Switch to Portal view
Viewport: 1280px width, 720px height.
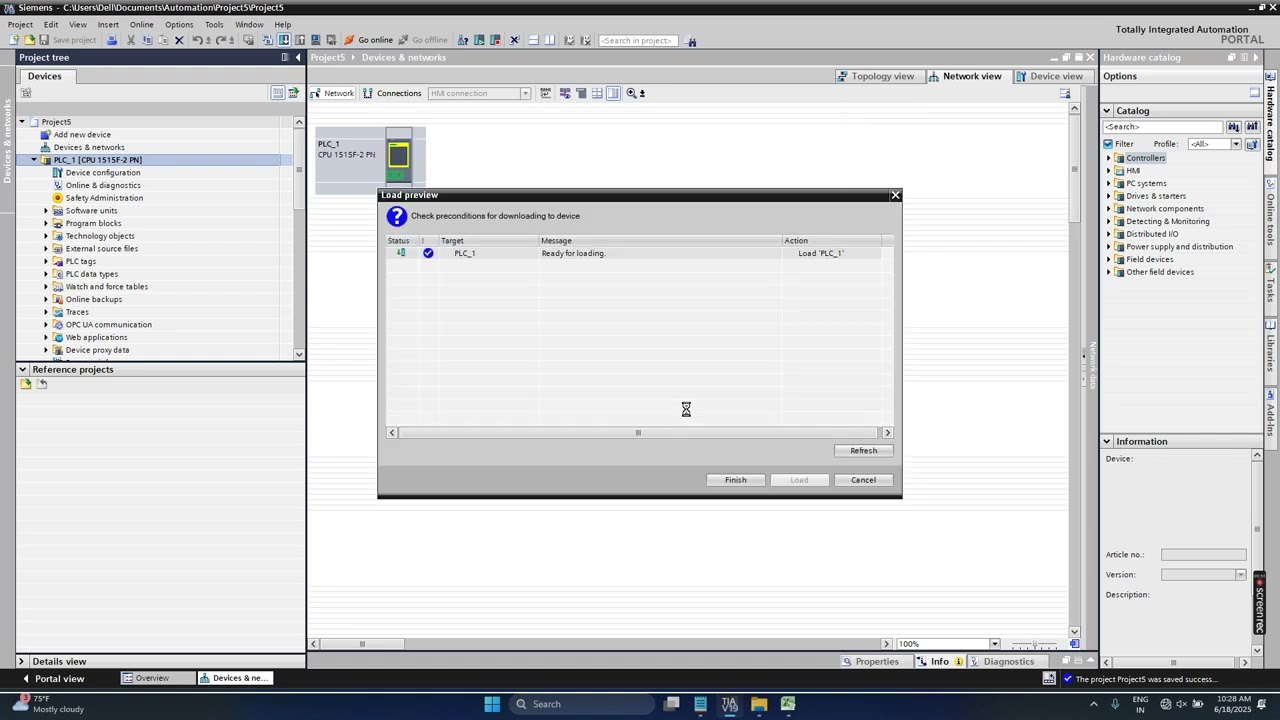53,679
